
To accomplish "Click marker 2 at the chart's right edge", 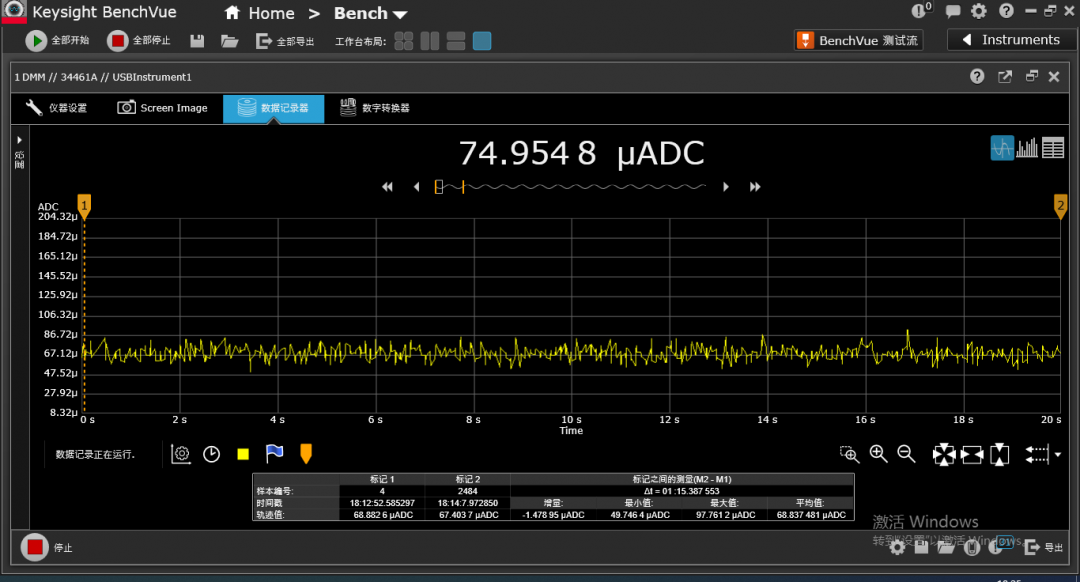I will [x=1060, y=206].
